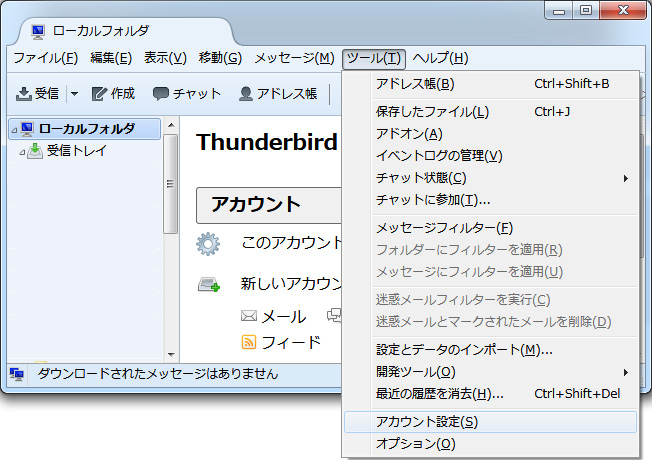Click the envelope mail icon
This screenshot has width=652, height=460.
tap(249, 316)
